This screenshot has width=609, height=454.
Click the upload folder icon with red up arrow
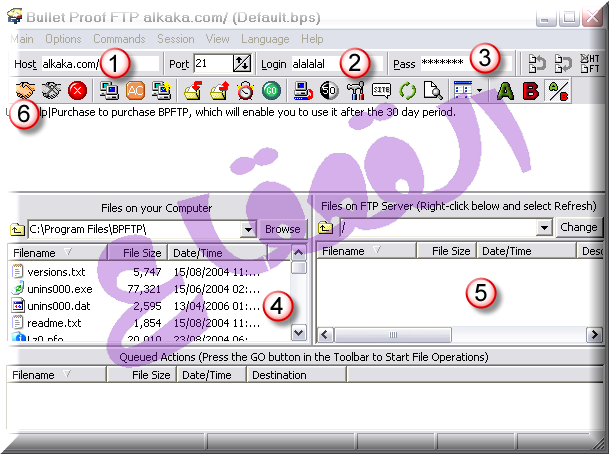point(219,91)
